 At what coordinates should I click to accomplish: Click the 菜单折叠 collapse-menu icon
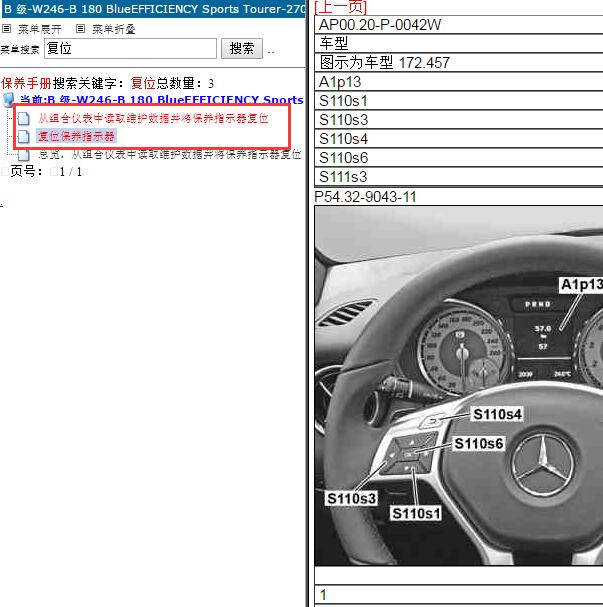pyautogui.click(x=81, y=28)
